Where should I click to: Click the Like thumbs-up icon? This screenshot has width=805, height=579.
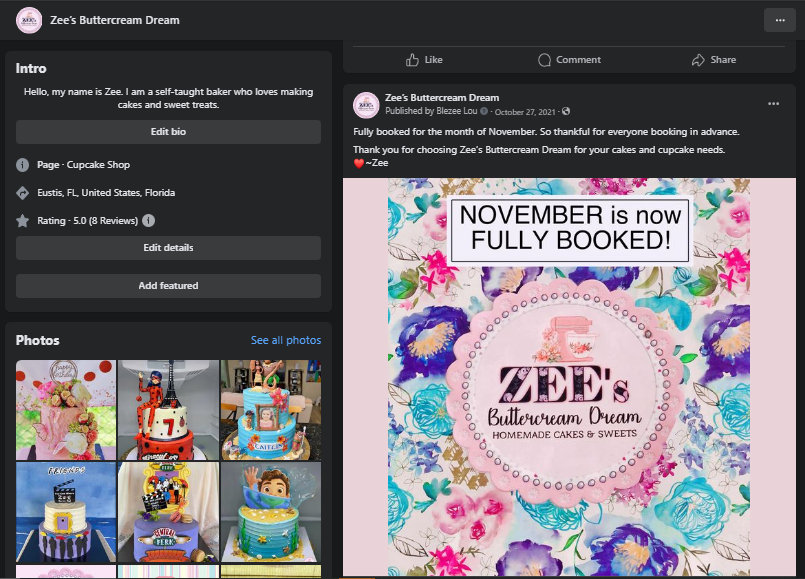click(x=412, y=60)
